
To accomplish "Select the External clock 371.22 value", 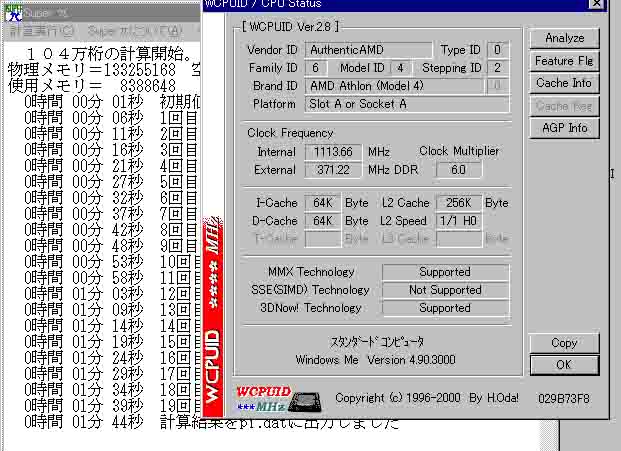I will tap(333, 170).
